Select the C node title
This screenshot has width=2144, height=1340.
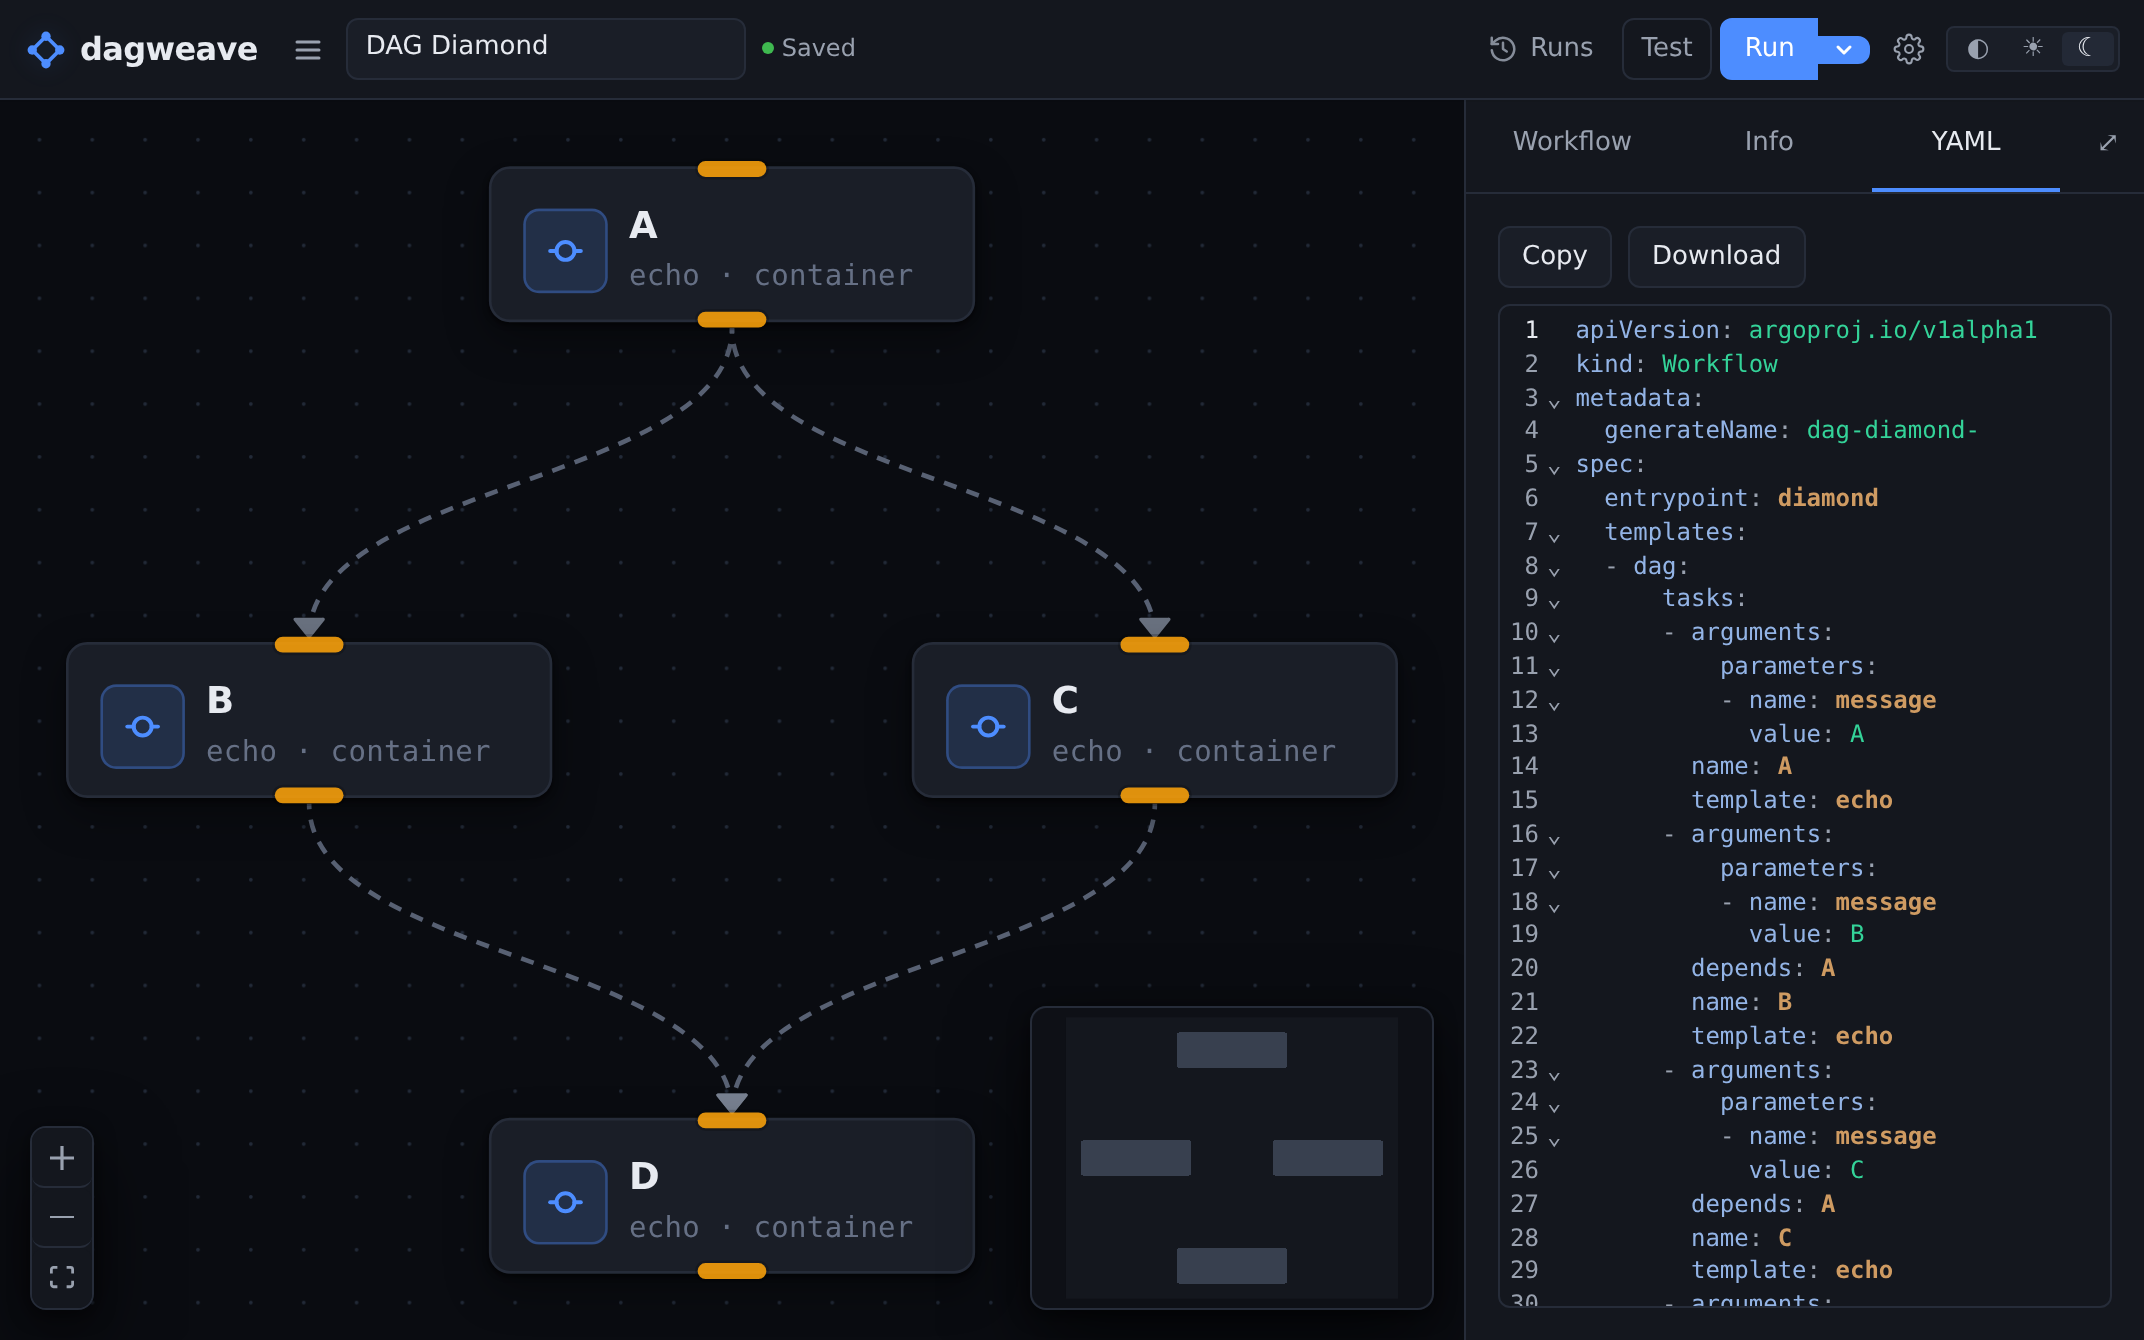(1065, 700)
